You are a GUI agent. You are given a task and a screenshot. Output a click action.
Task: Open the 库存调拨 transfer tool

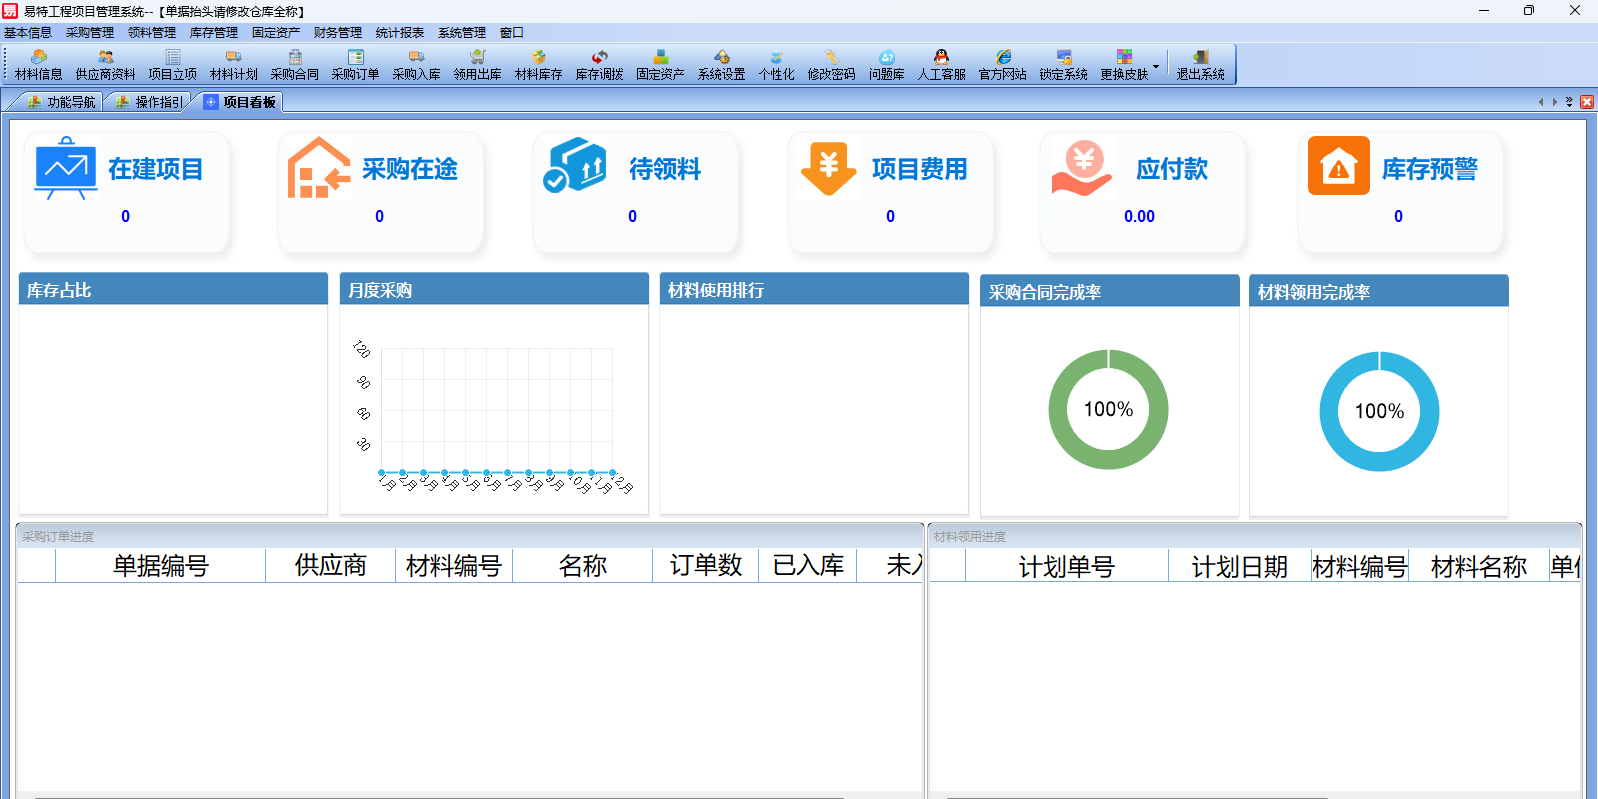tap(599, 65)
